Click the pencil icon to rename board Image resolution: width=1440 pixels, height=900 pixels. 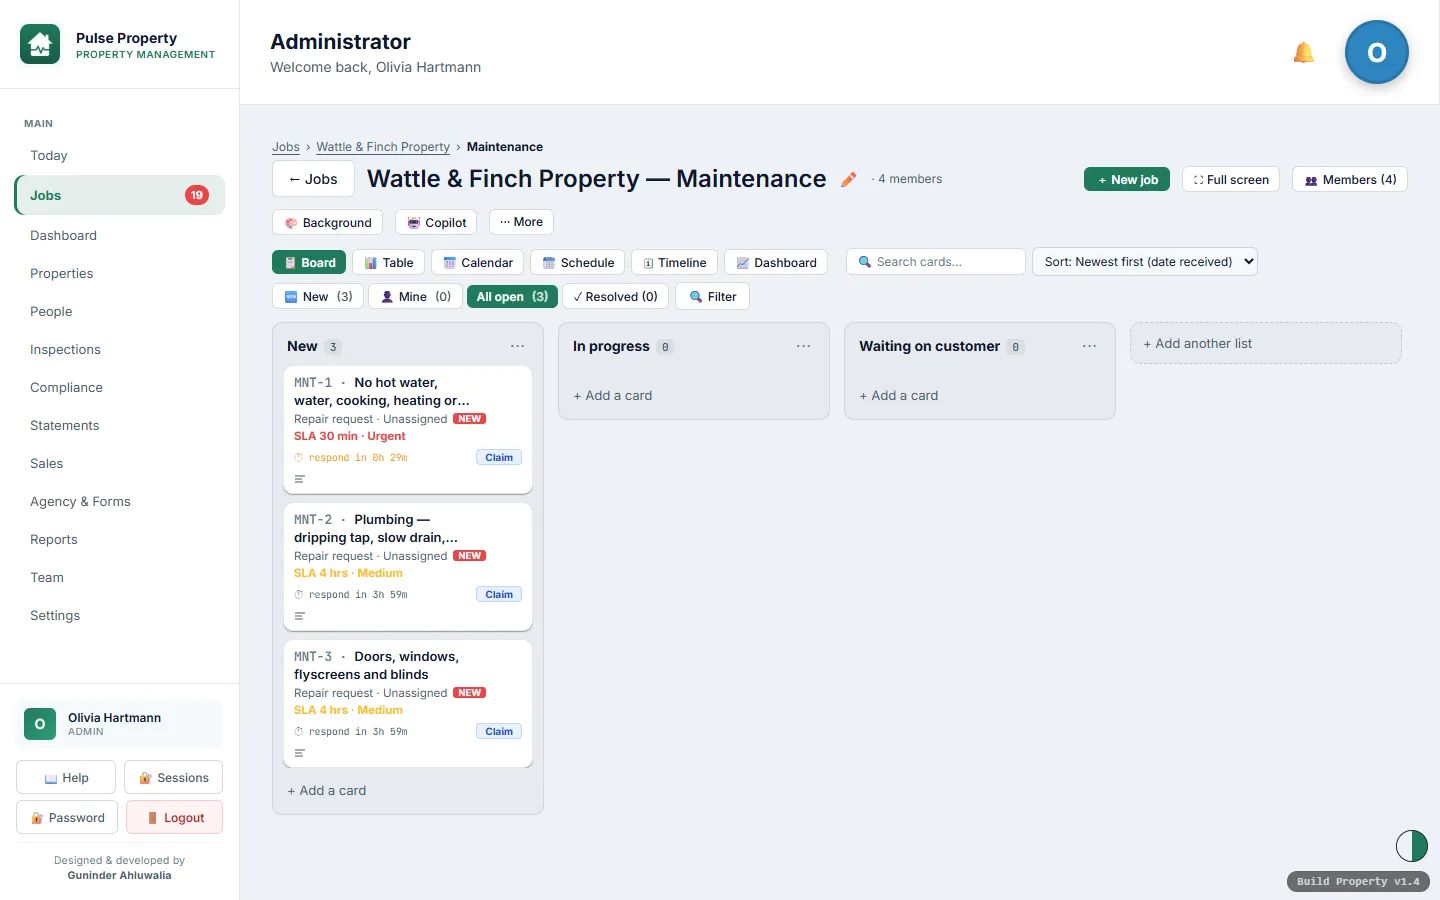[849, 179]
